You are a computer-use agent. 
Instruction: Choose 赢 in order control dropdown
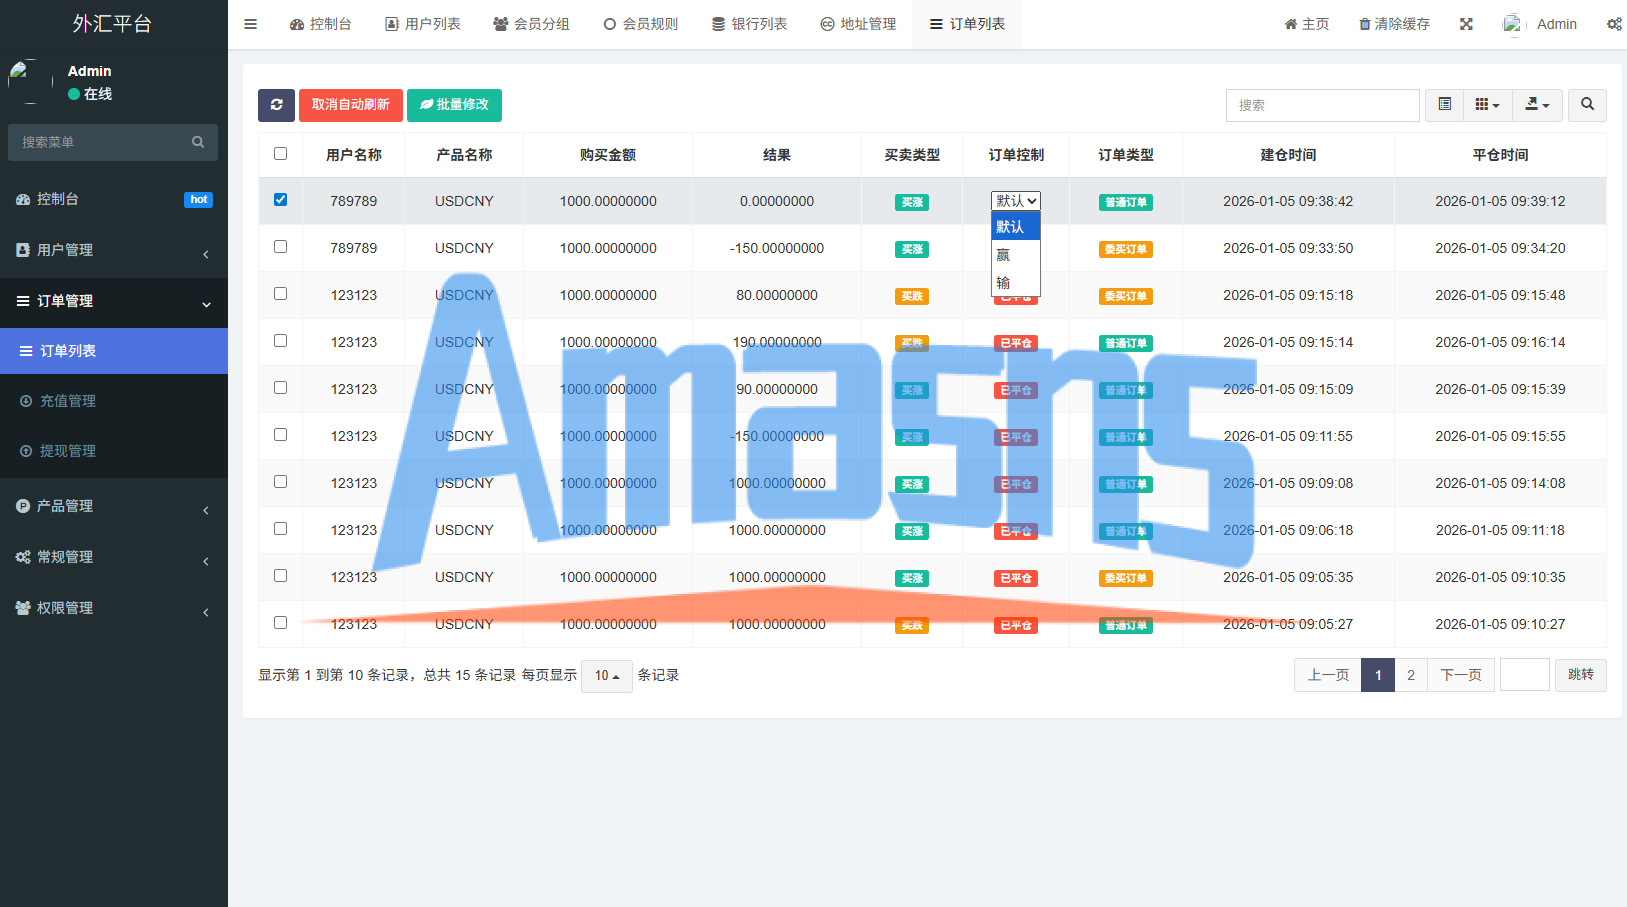coord(1015,255)
